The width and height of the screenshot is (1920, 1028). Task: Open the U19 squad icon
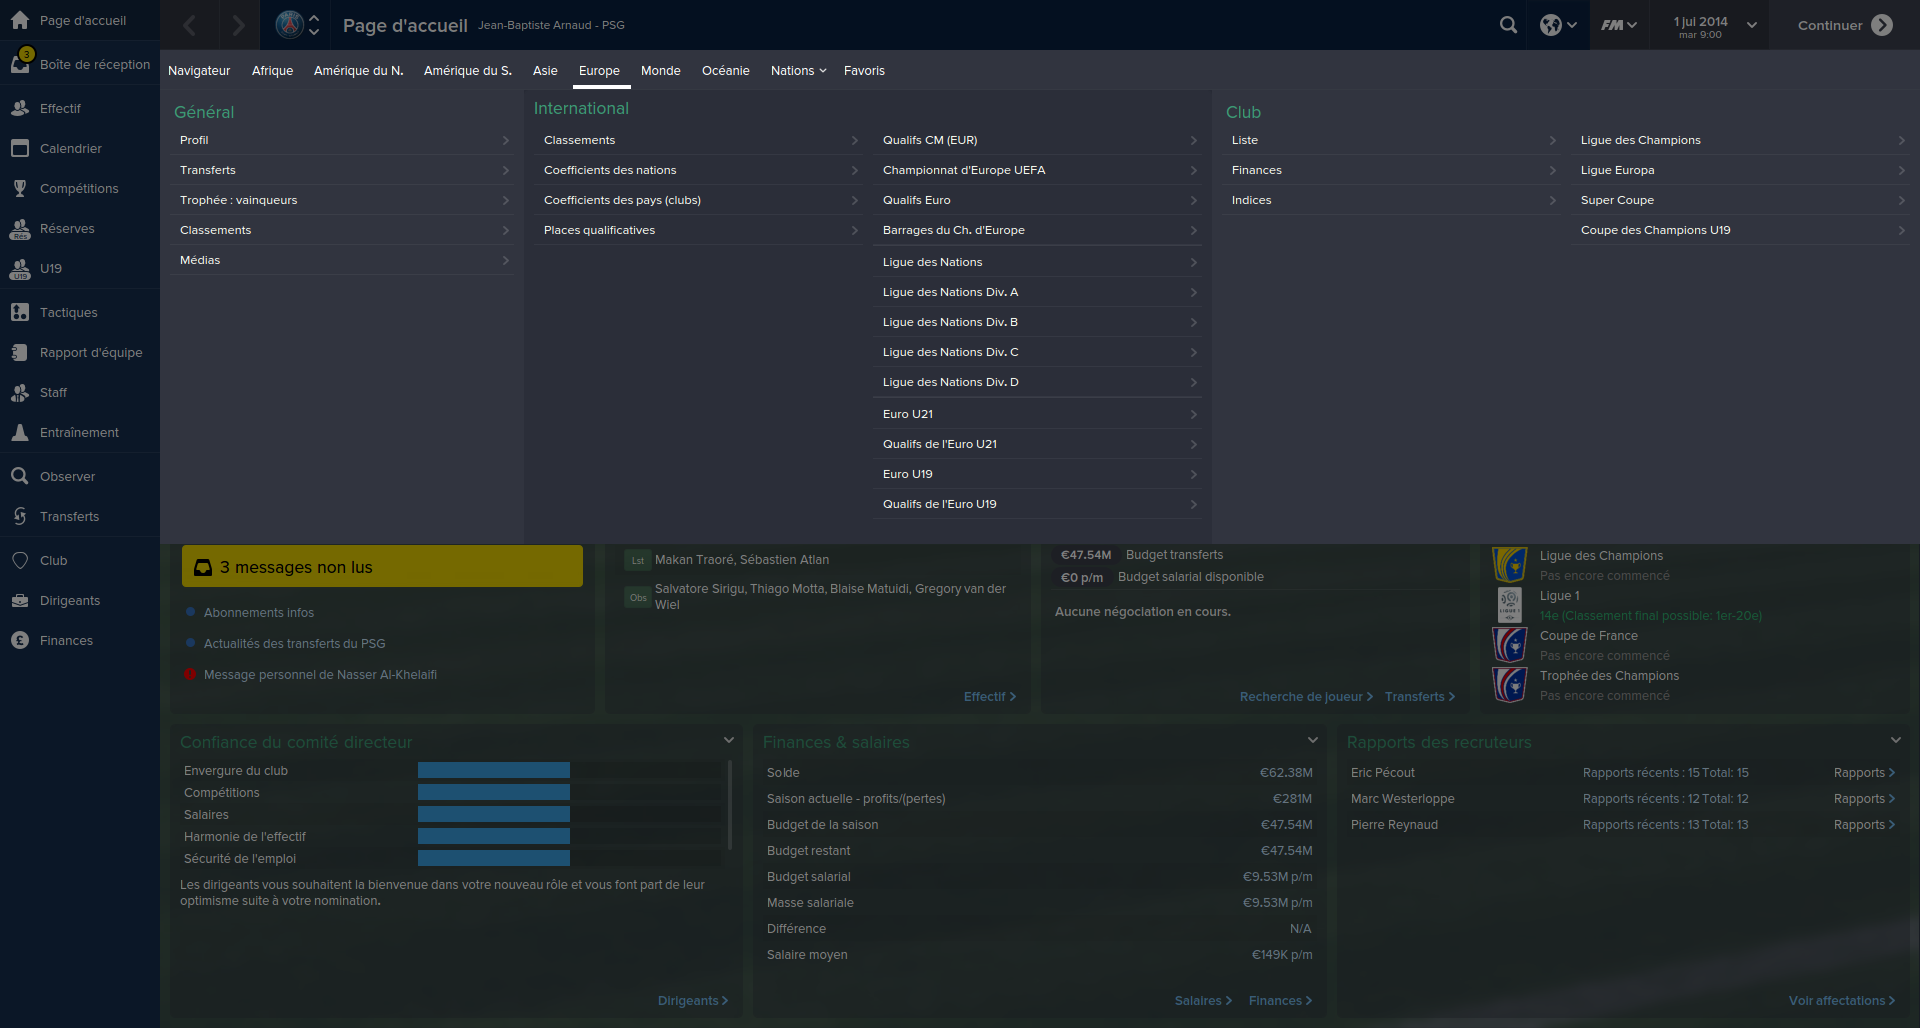pyautogui.click(x=20, y=269)
